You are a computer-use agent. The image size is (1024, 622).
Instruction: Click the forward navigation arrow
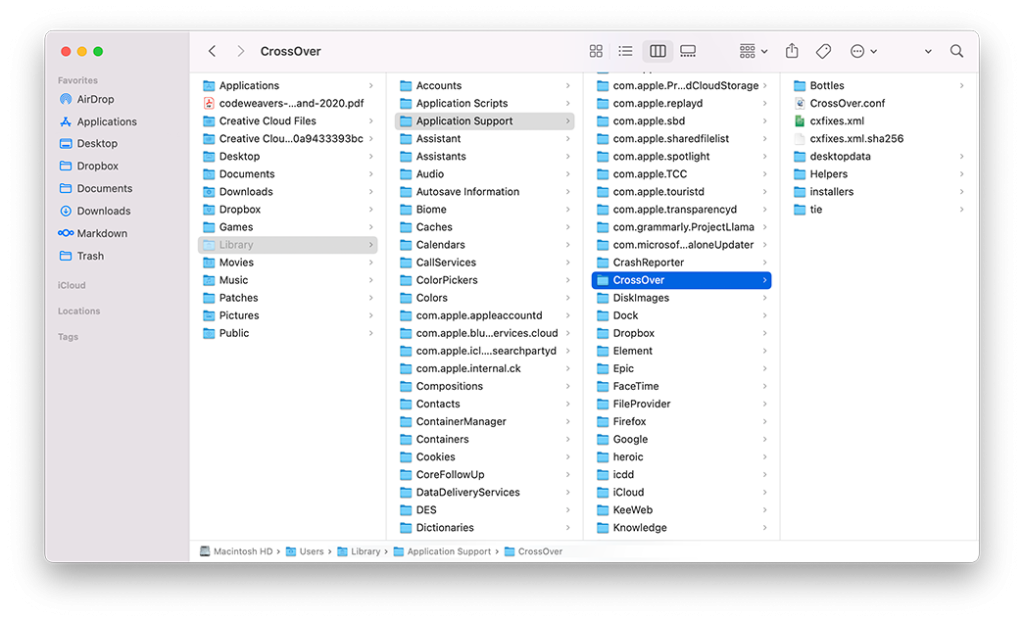point(241,51)
